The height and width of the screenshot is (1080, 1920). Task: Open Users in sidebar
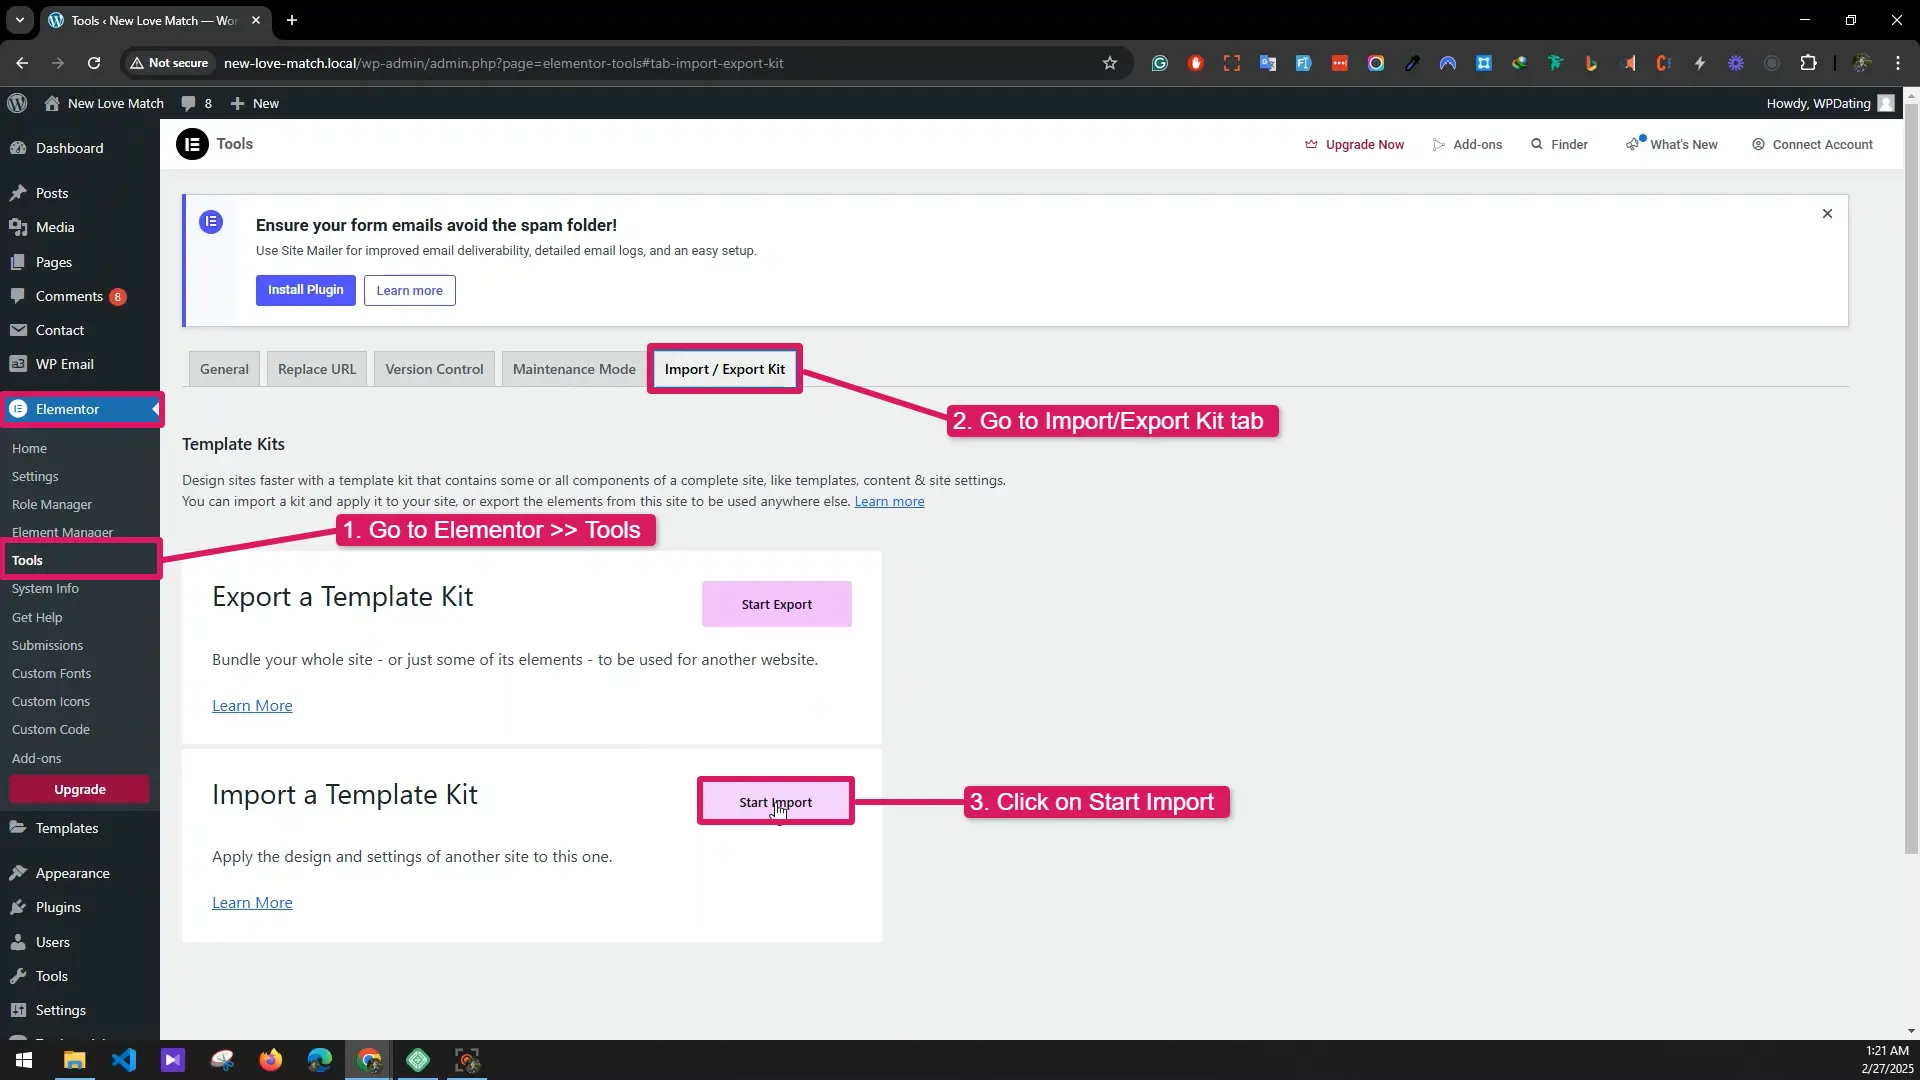[80, 942]
